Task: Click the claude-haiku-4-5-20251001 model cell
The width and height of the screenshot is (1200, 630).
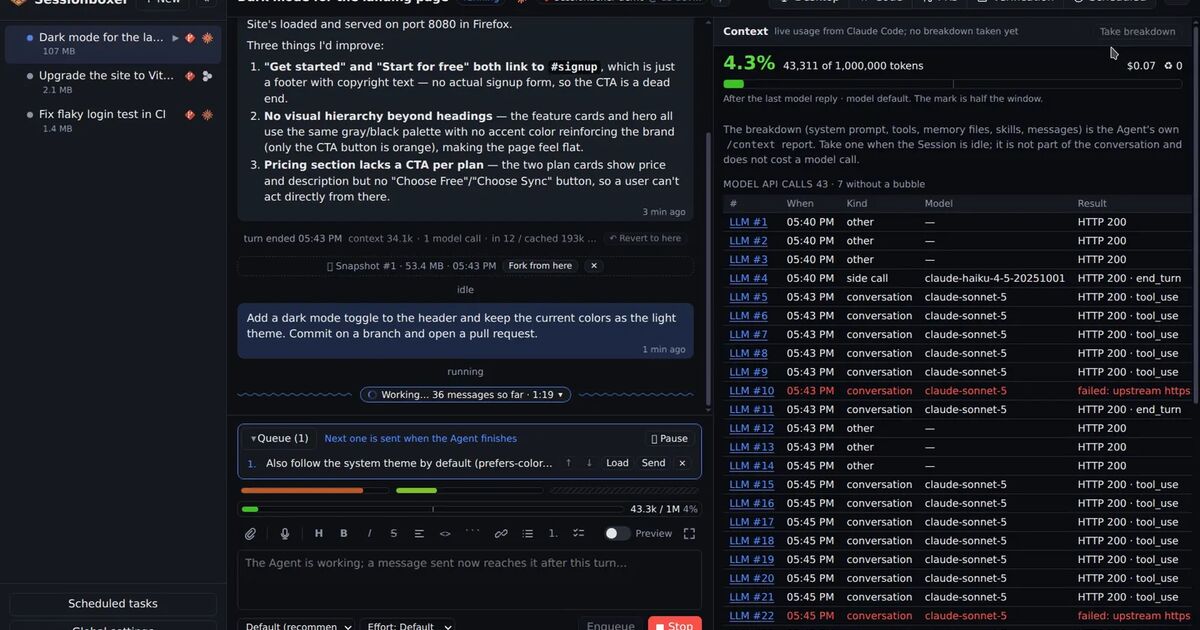Action: pyautogui.click(x=995, y=278)
